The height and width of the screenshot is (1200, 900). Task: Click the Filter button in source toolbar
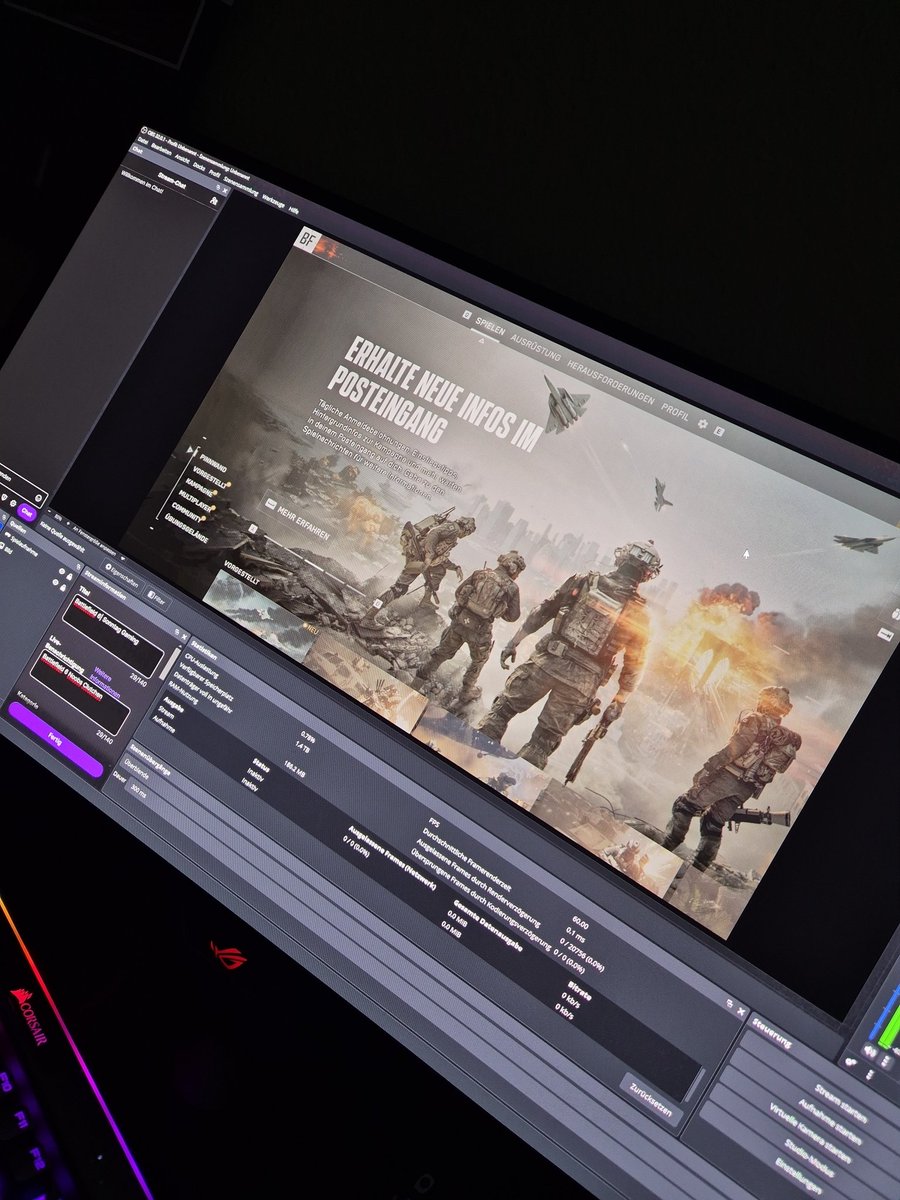pyautogui.click(x=157, y=599)
